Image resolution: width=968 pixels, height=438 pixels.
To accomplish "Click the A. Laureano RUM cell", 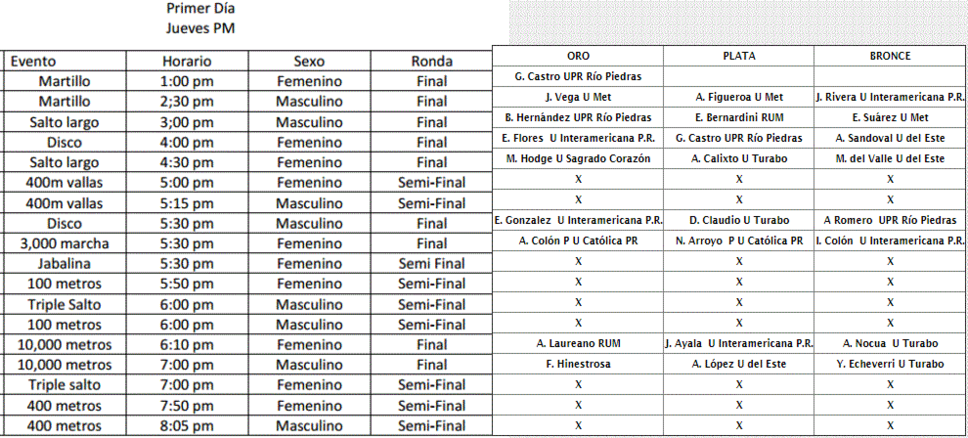I will [x=578, y=343].
